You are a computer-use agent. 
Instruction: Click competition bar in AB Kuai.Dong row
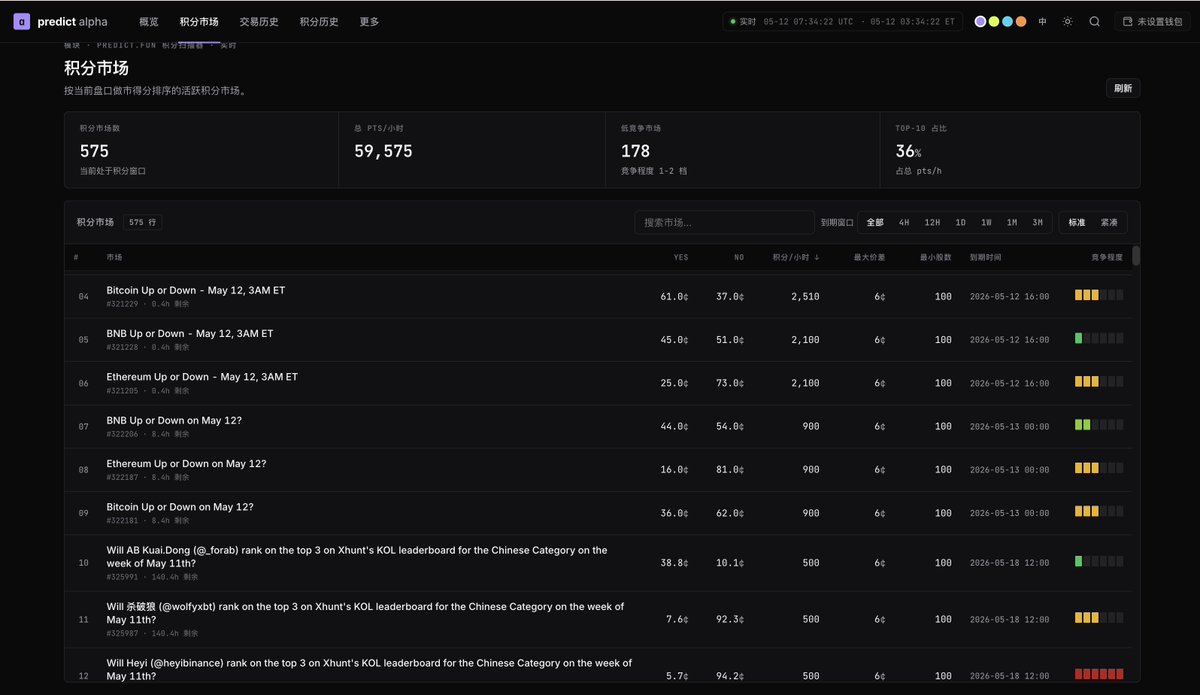1099,561
